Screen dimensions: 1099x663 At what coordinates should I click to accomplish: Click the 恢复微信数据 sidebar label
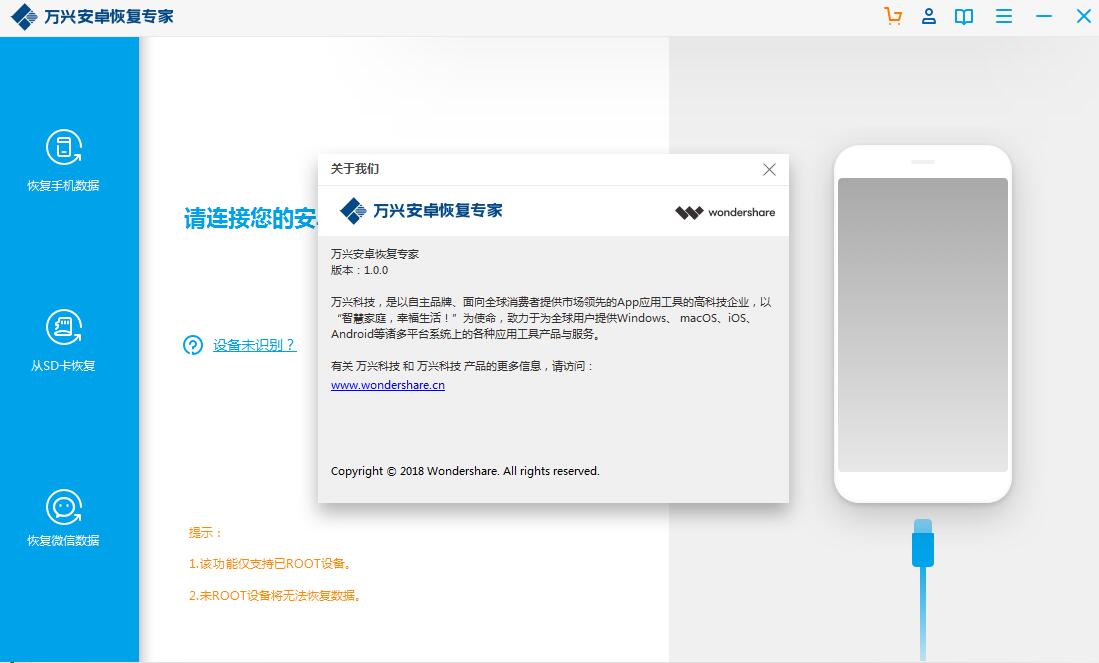pos(63,540)
